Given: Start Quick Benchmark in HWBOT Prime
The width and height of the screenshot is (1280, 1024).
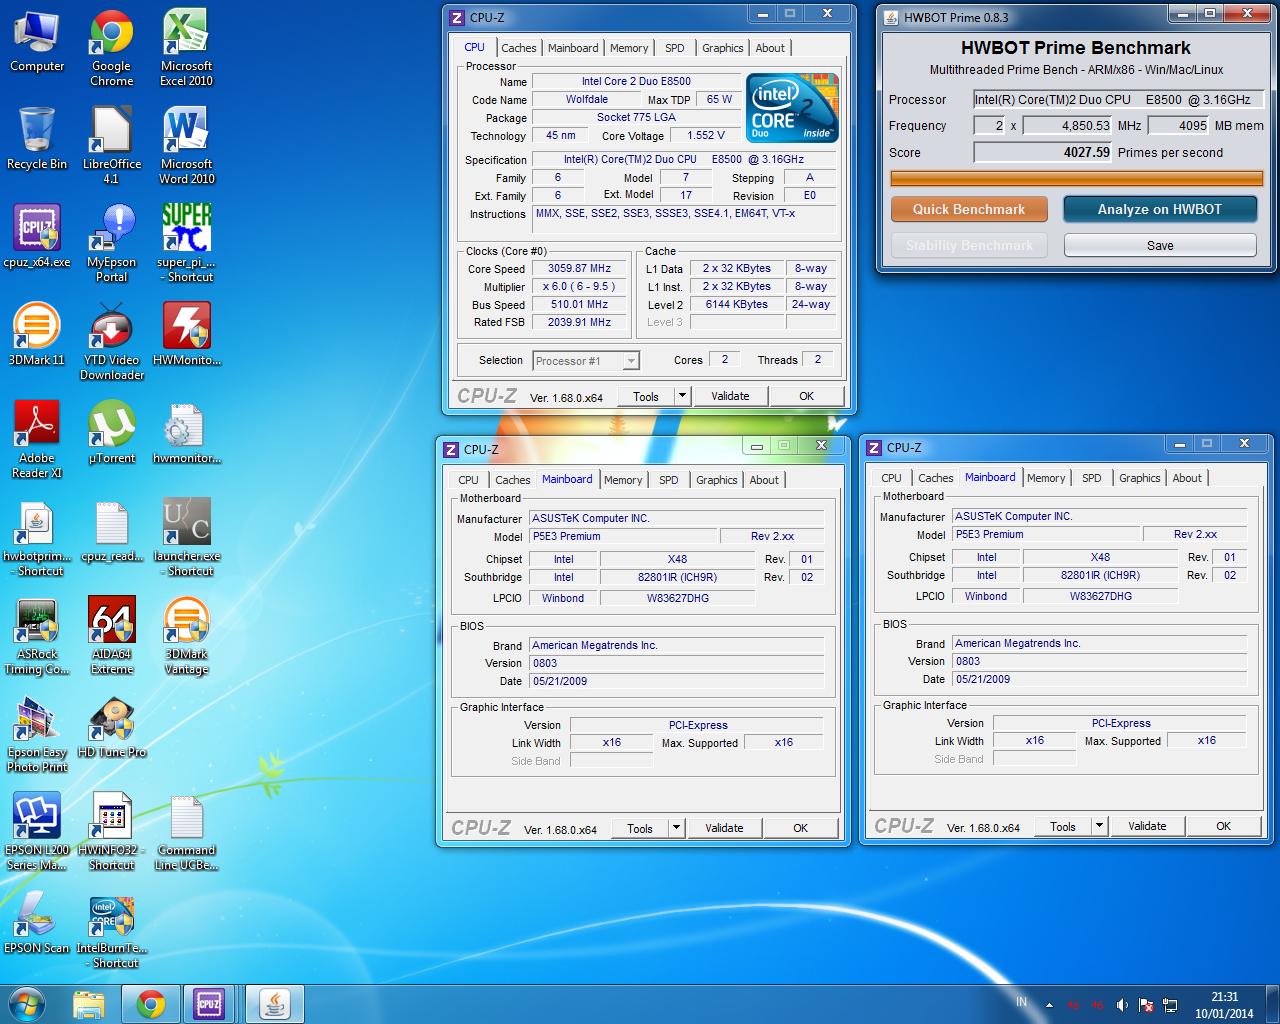Looking at the screenshot, I should tap(969, 209).
